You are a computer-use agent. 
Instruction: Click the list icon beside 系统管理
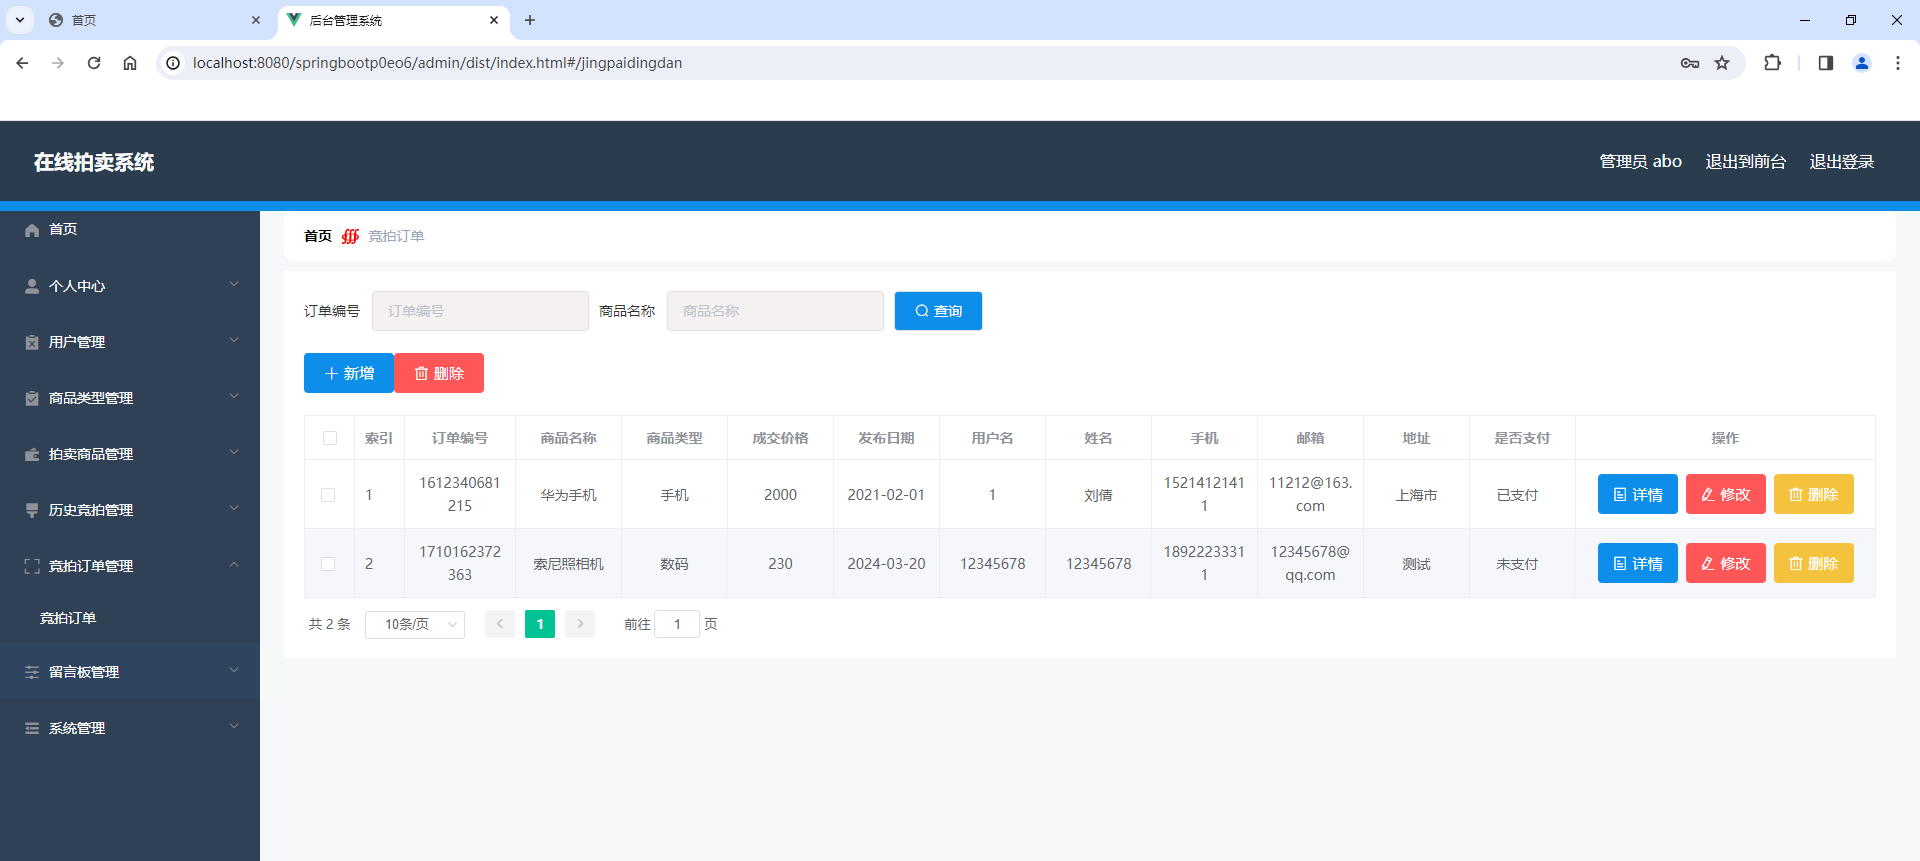[32, 728]
